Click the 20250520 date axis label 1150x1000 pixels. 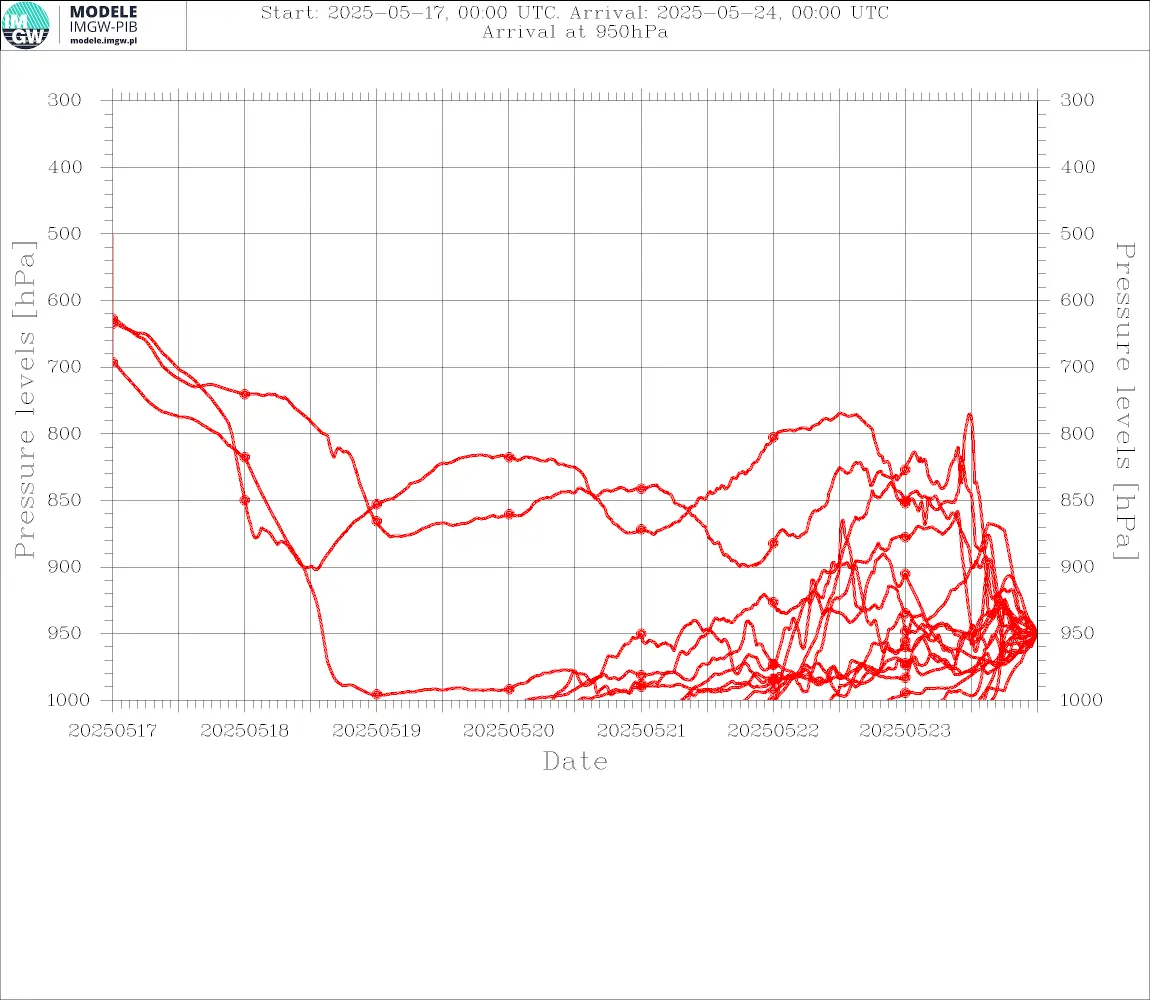(508, 731)
